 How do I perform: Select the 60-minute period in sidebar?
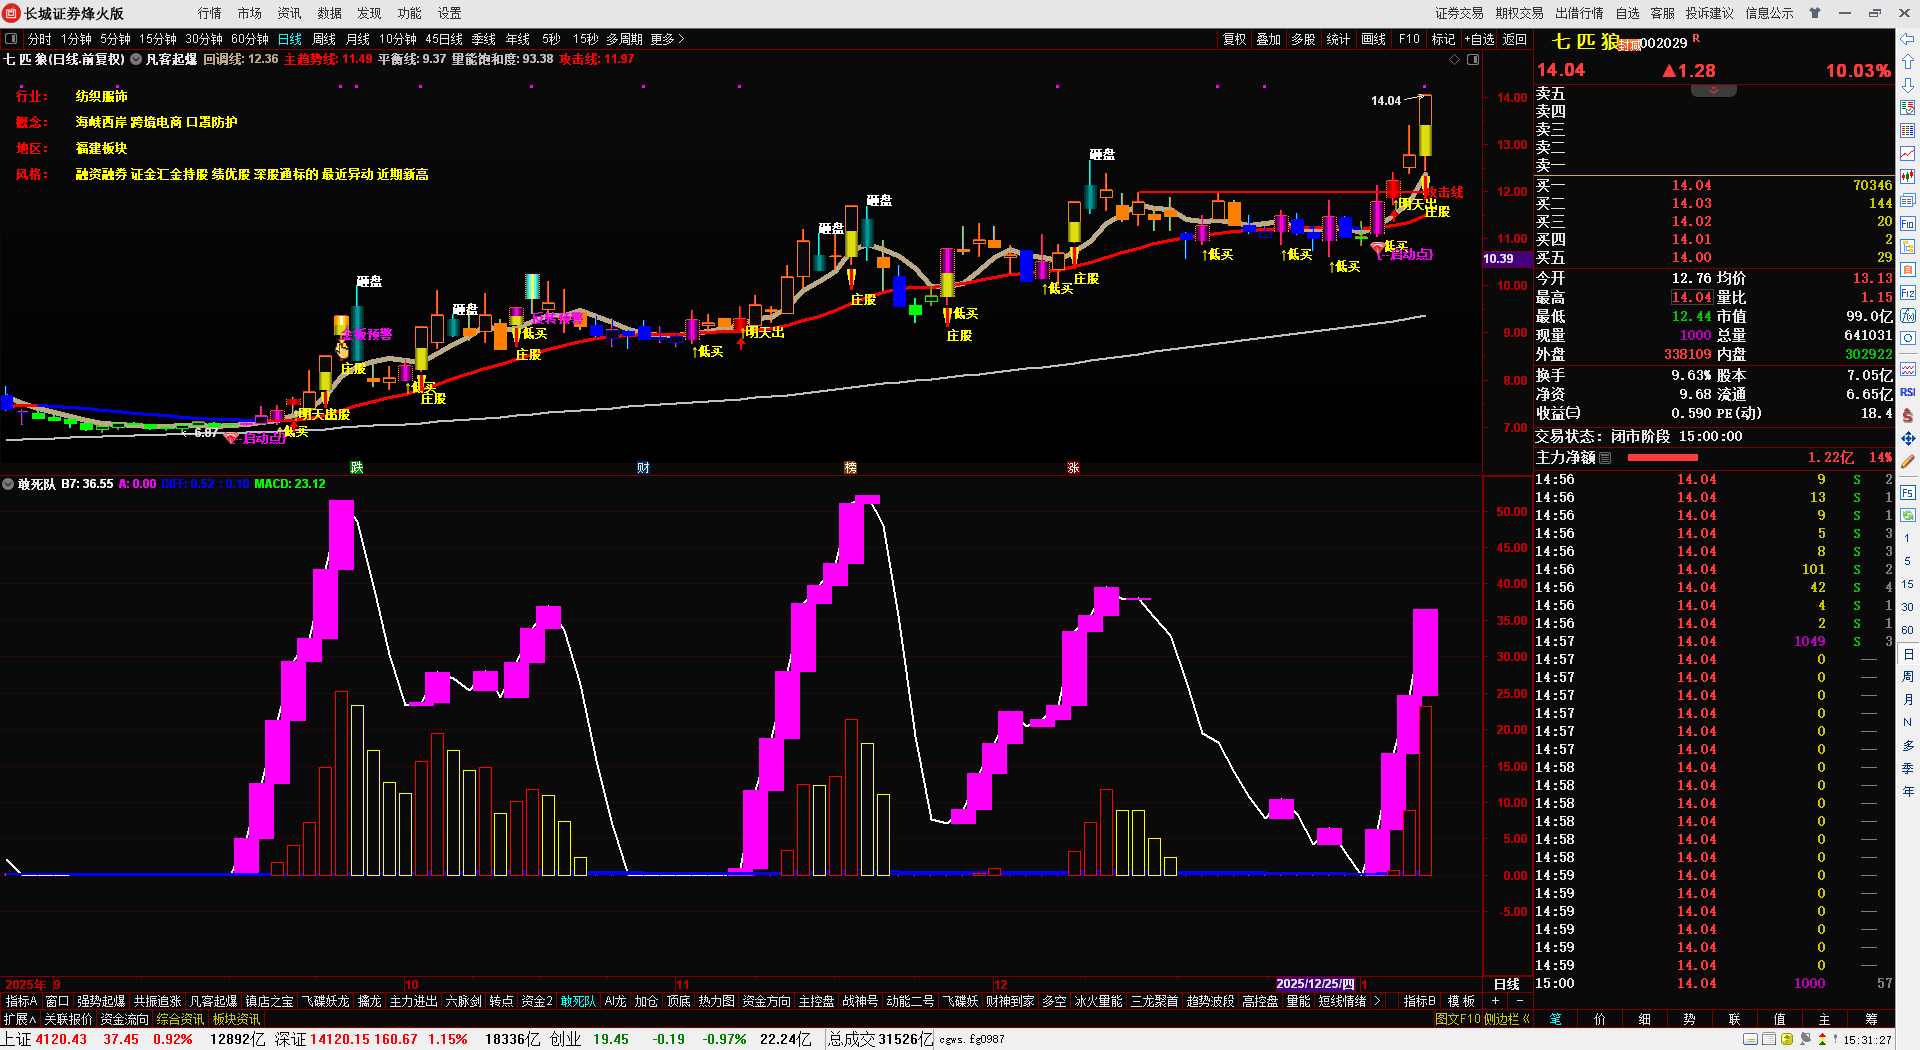tap(1907, 630)
